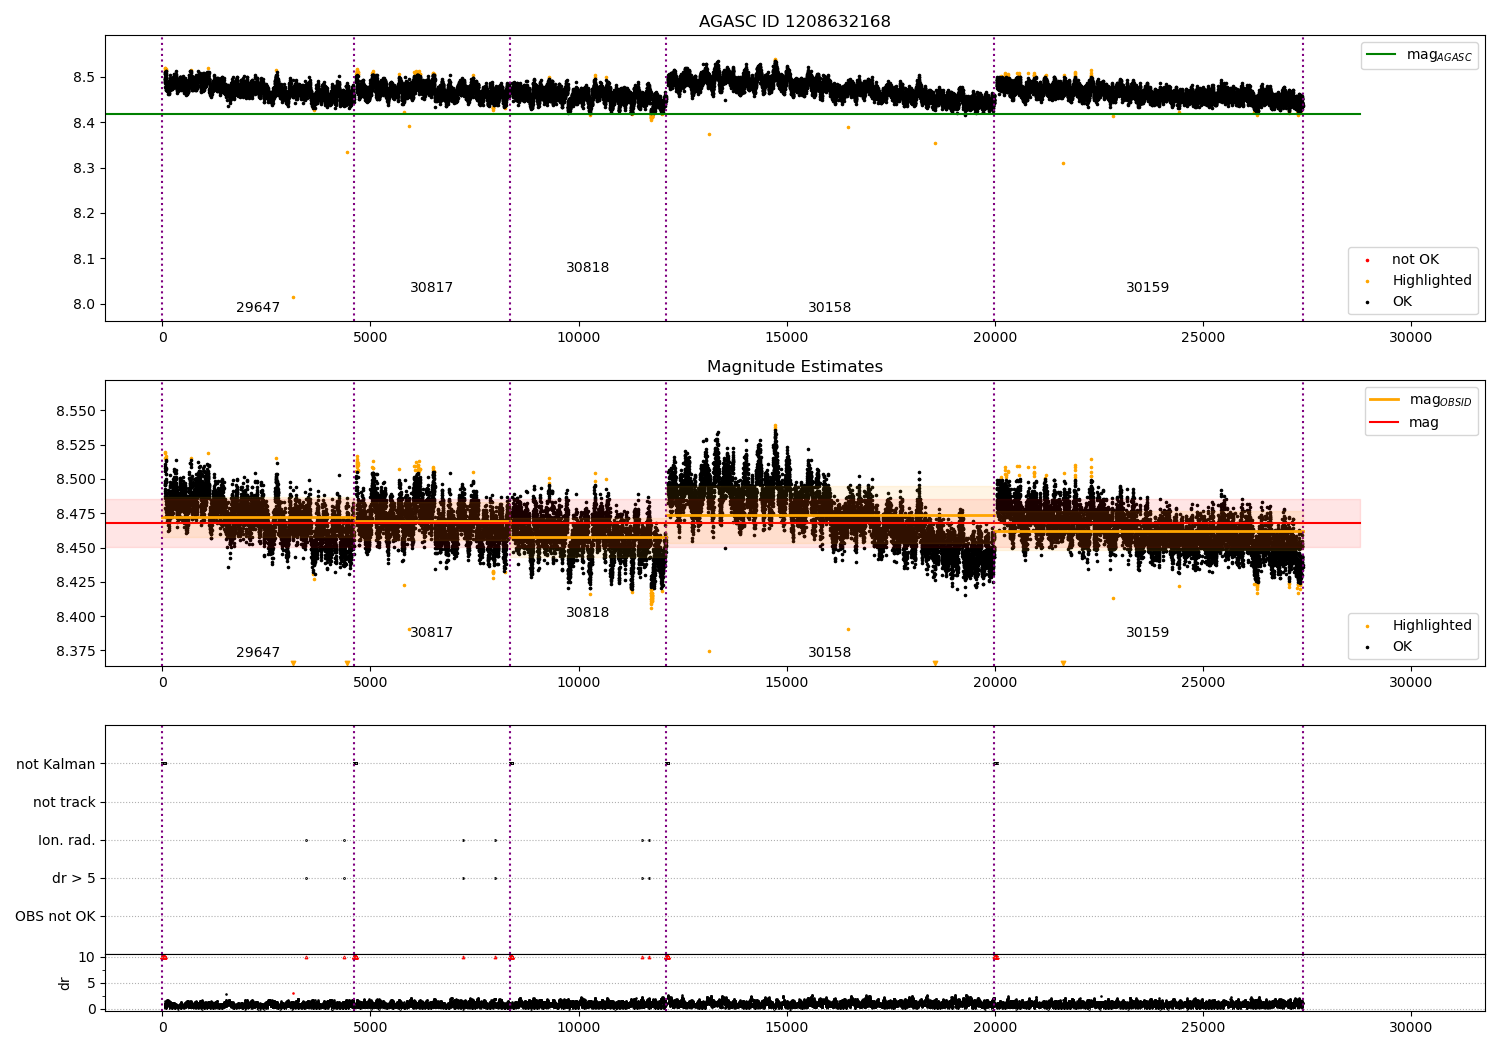Click the 30000 x-tick under the top plot
Image resolution: width=1500 pixels, height=1050 pixels.
click(1410, 338)
